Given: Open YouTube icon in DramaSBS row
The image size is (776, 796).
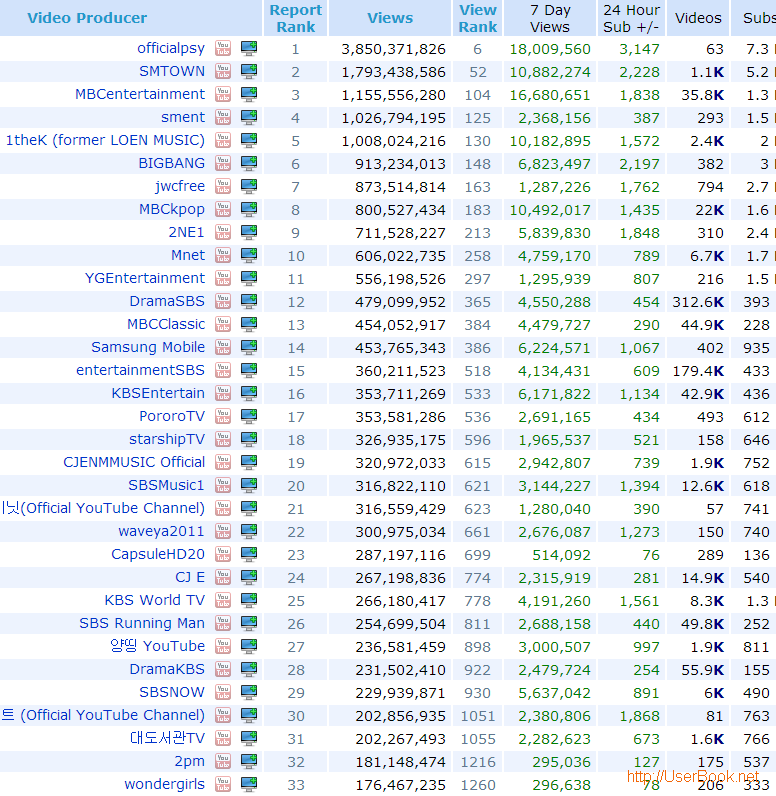Looking at the screenshot, I should tap(223, 302).
